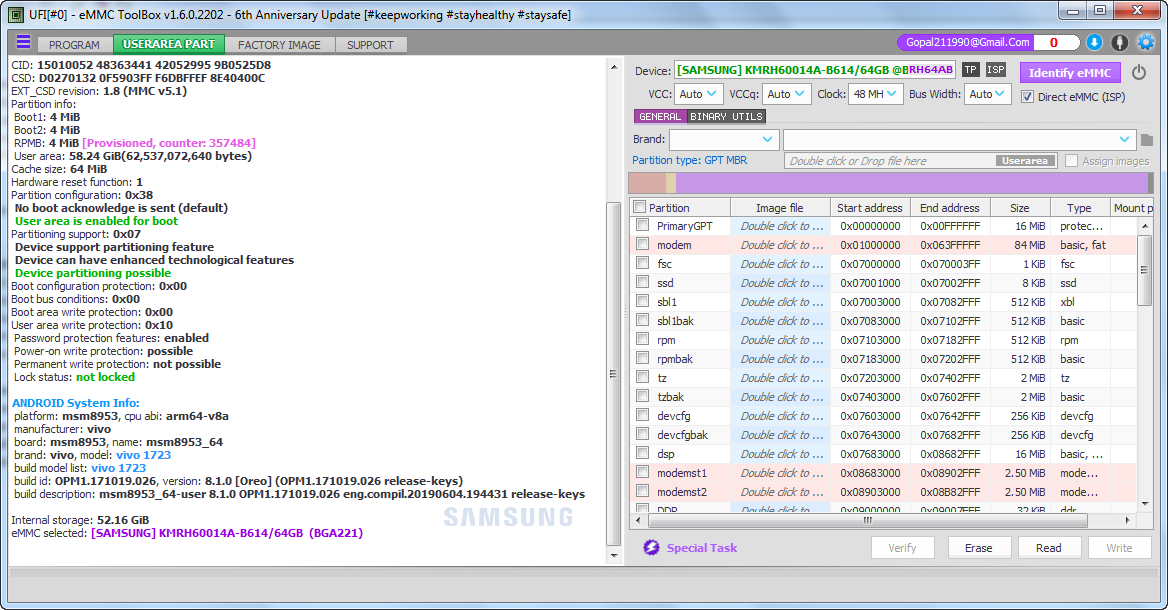Click the tan segment in partition map bar
1168x610 pixels.
point(671,183)
